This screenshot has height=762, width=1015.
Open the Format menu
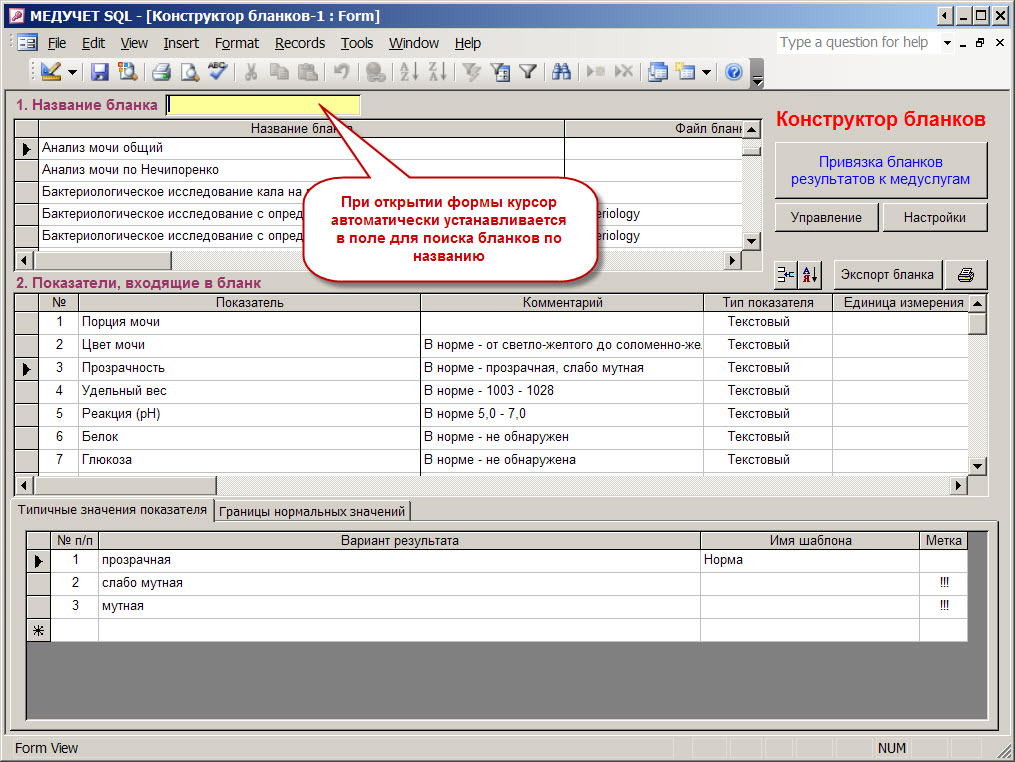point(237,43)
